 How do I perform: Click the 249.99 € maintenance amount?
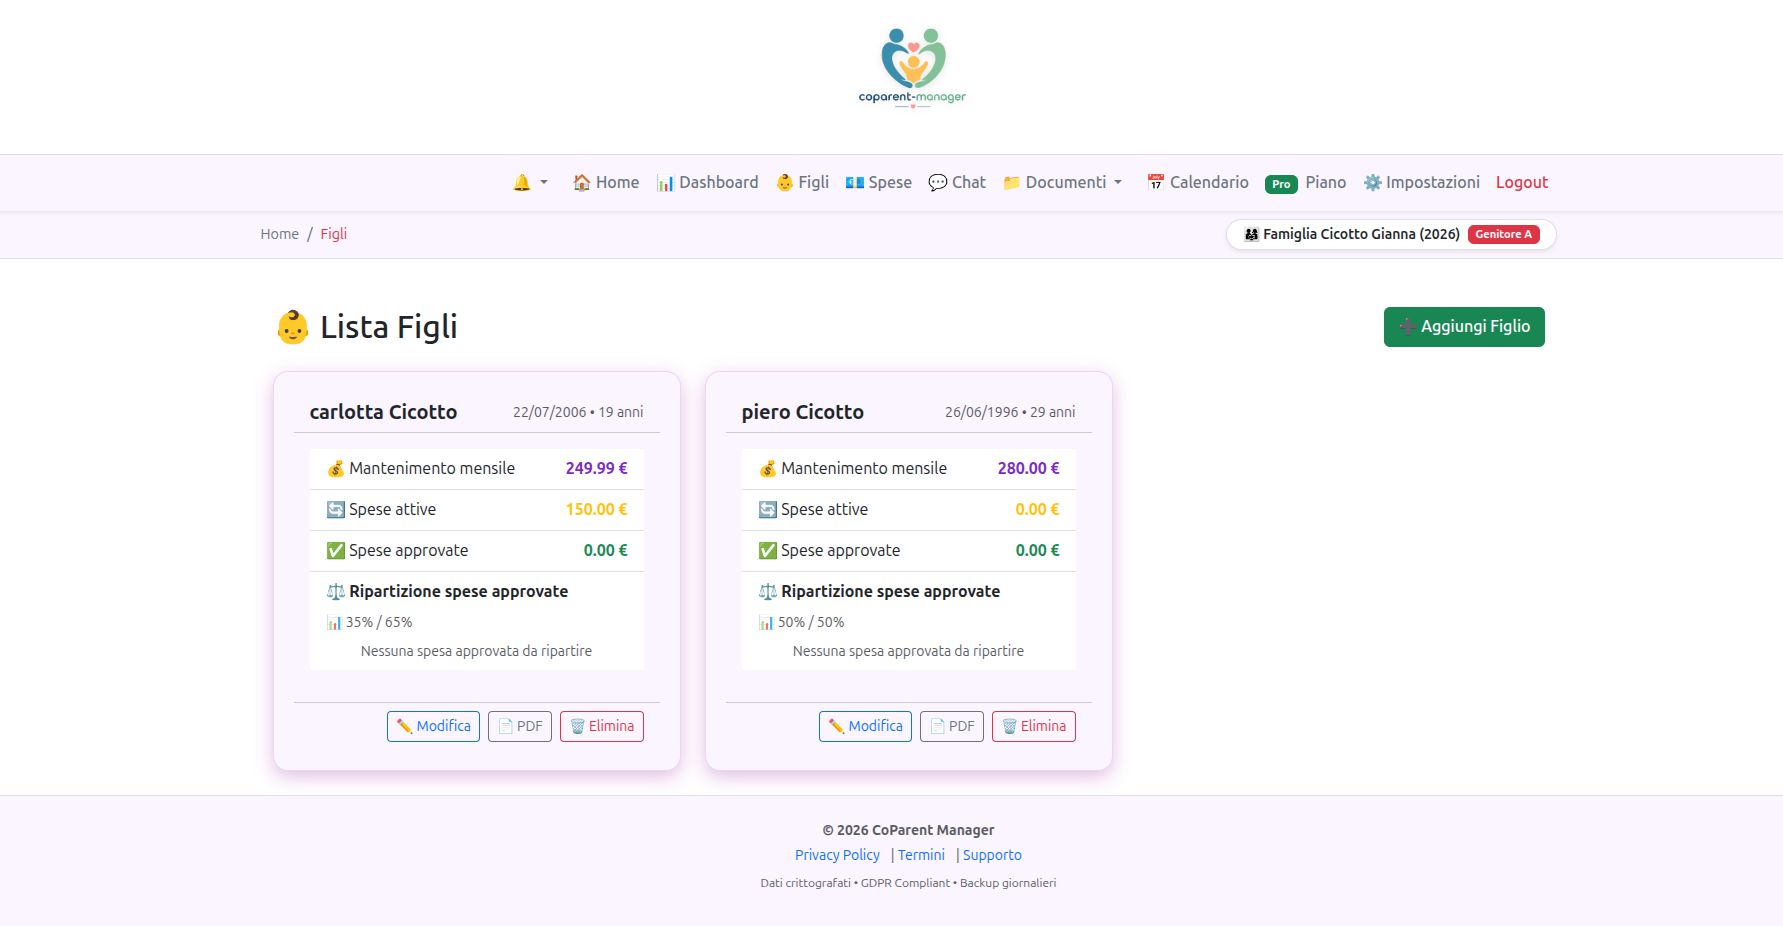point(597,468)
